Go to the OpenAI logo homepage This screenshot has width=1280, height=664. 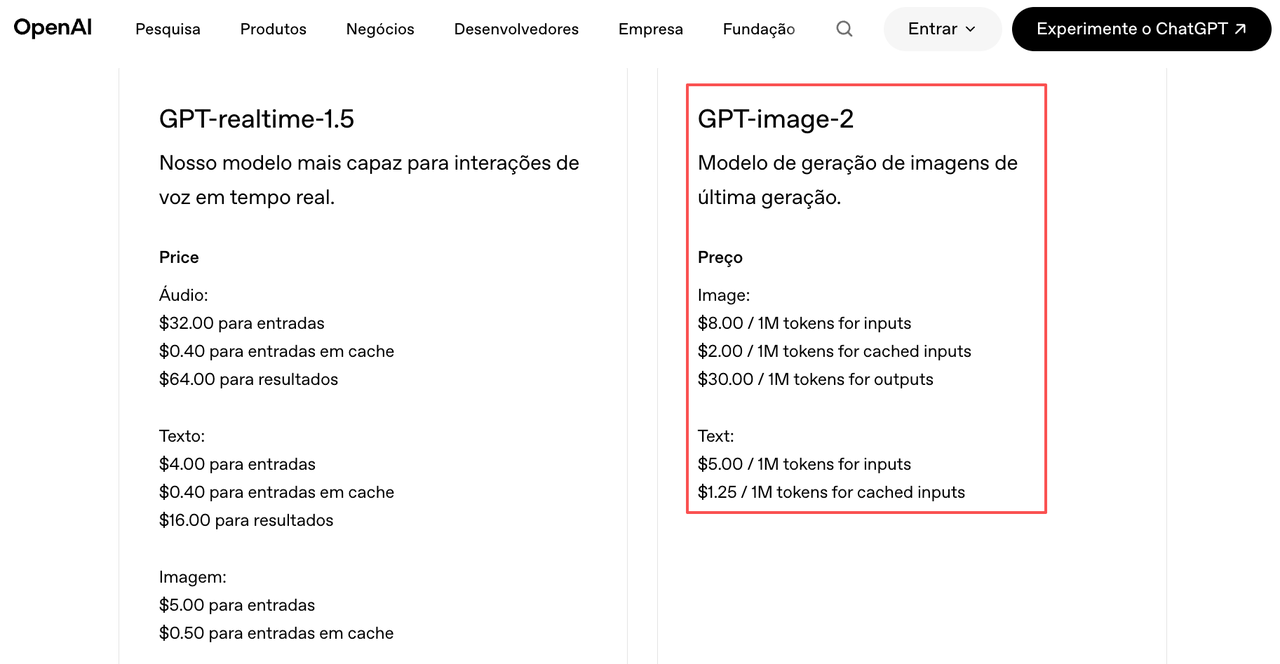click(x=53, y=28)
